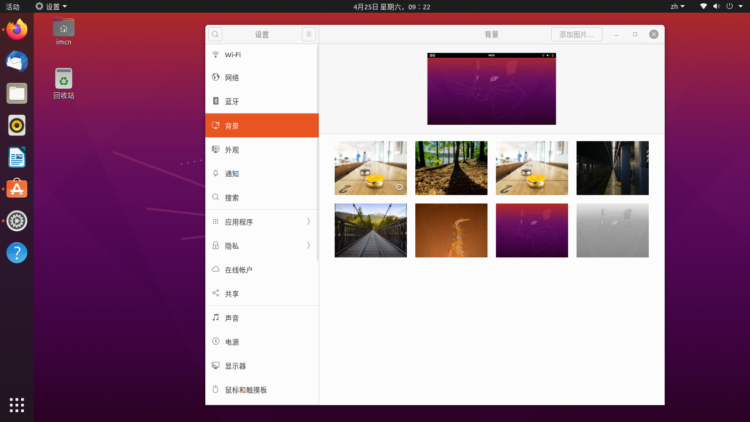Open the 设置 app menu in top bar

point(52,6)
